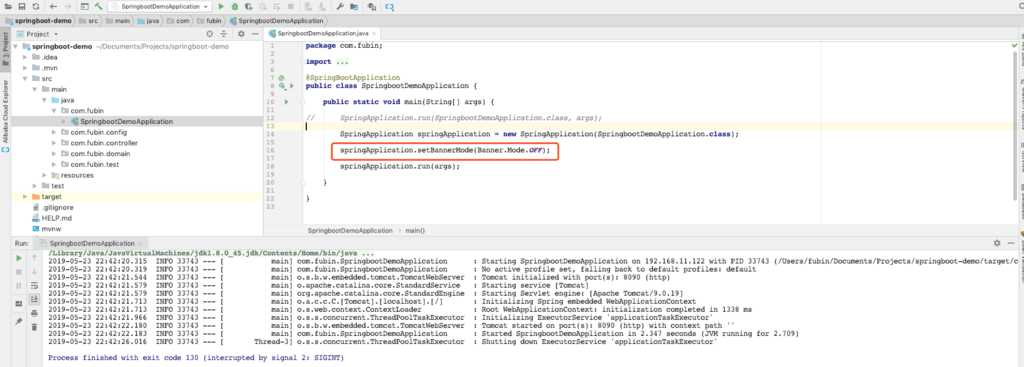Click the locate/scroll from source target icon

[x=209, y=34]
